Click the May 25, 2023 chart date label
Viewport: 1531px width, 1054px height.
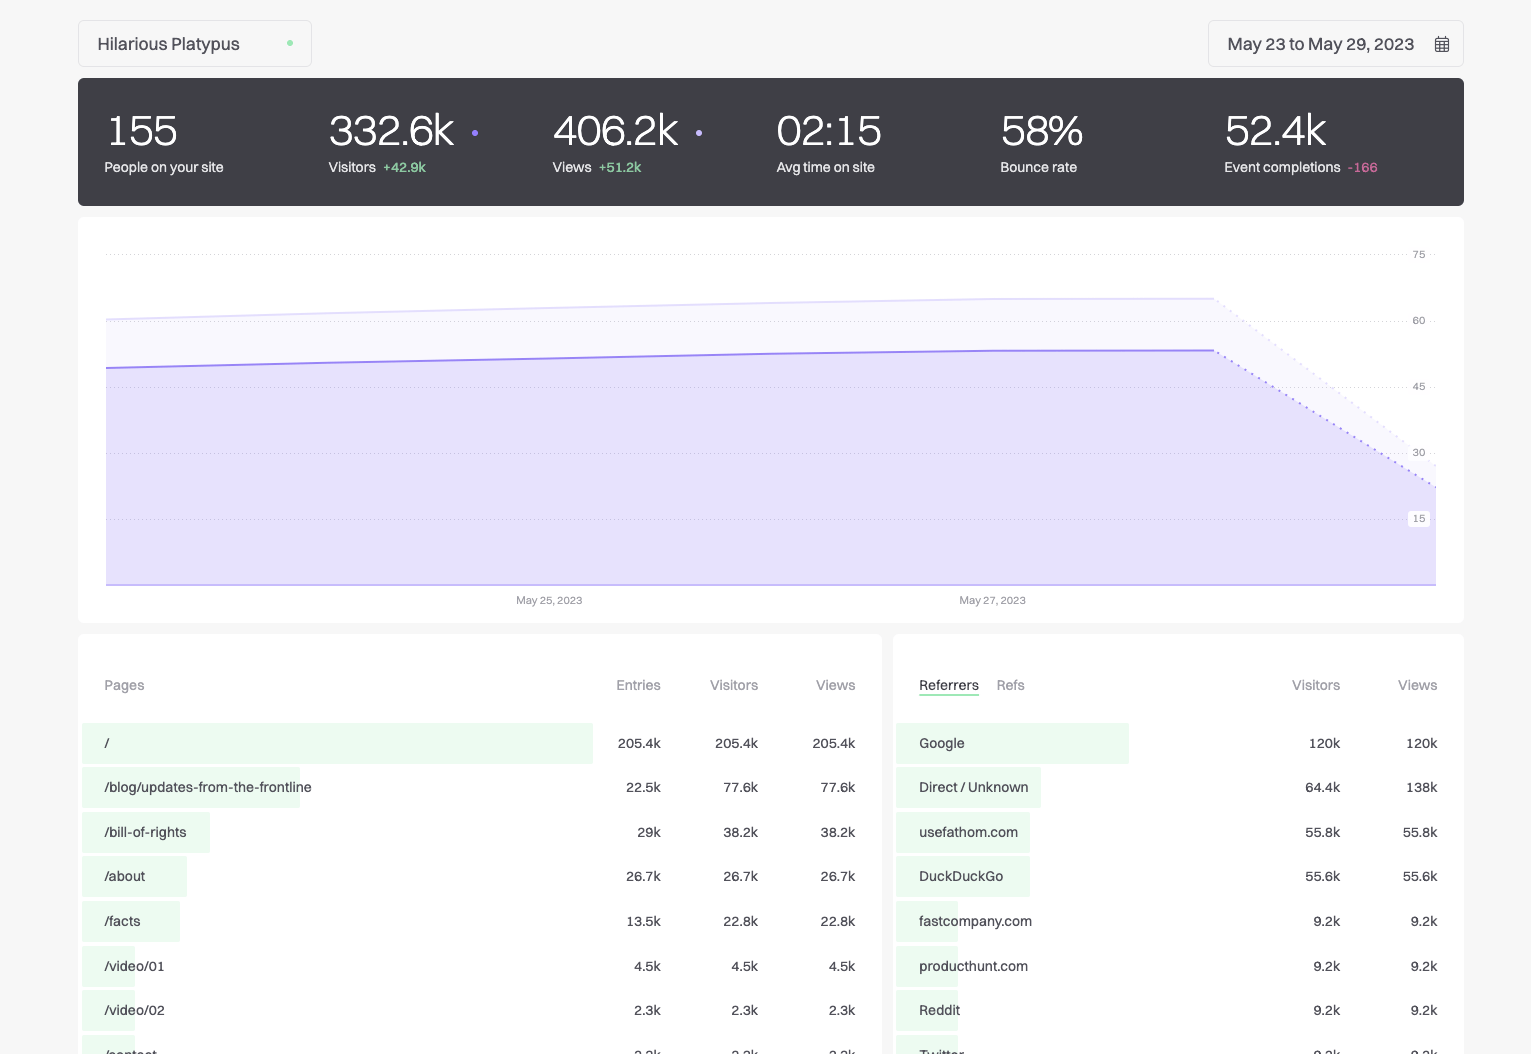pyautogui.click(x=549, y=600)
